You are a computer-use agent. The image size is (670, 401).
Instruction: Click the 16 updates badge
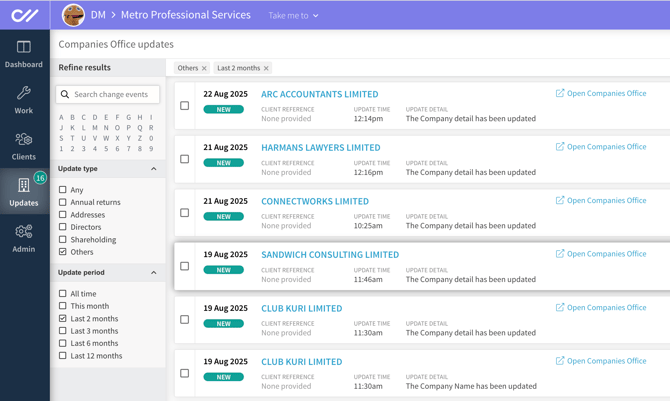tap(40, 178)
